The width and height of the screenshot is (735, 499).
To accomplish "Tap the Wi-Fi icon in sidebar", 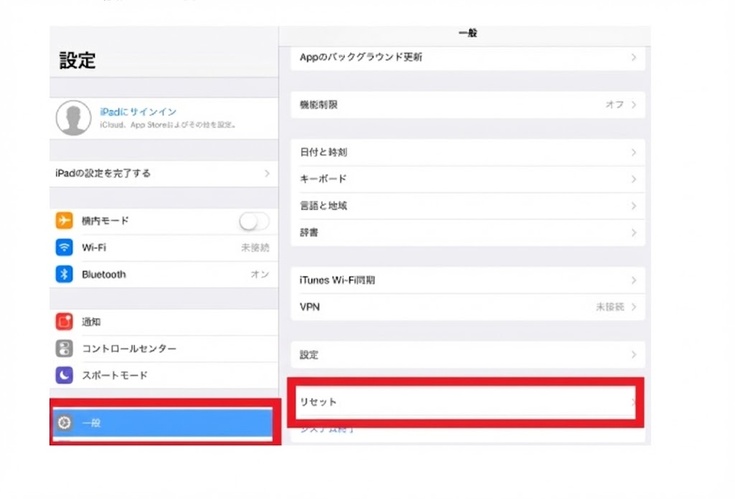I will [x=64, y=247].
